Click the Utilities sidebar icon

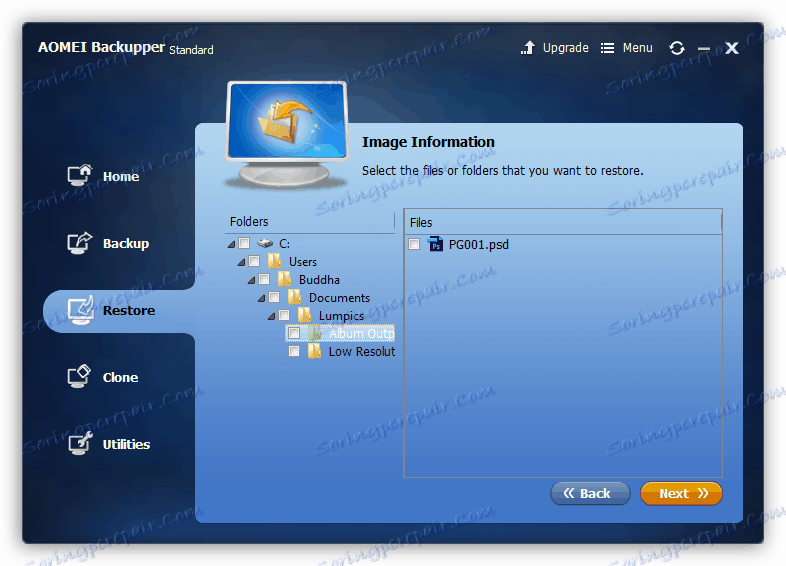point(80,443)
